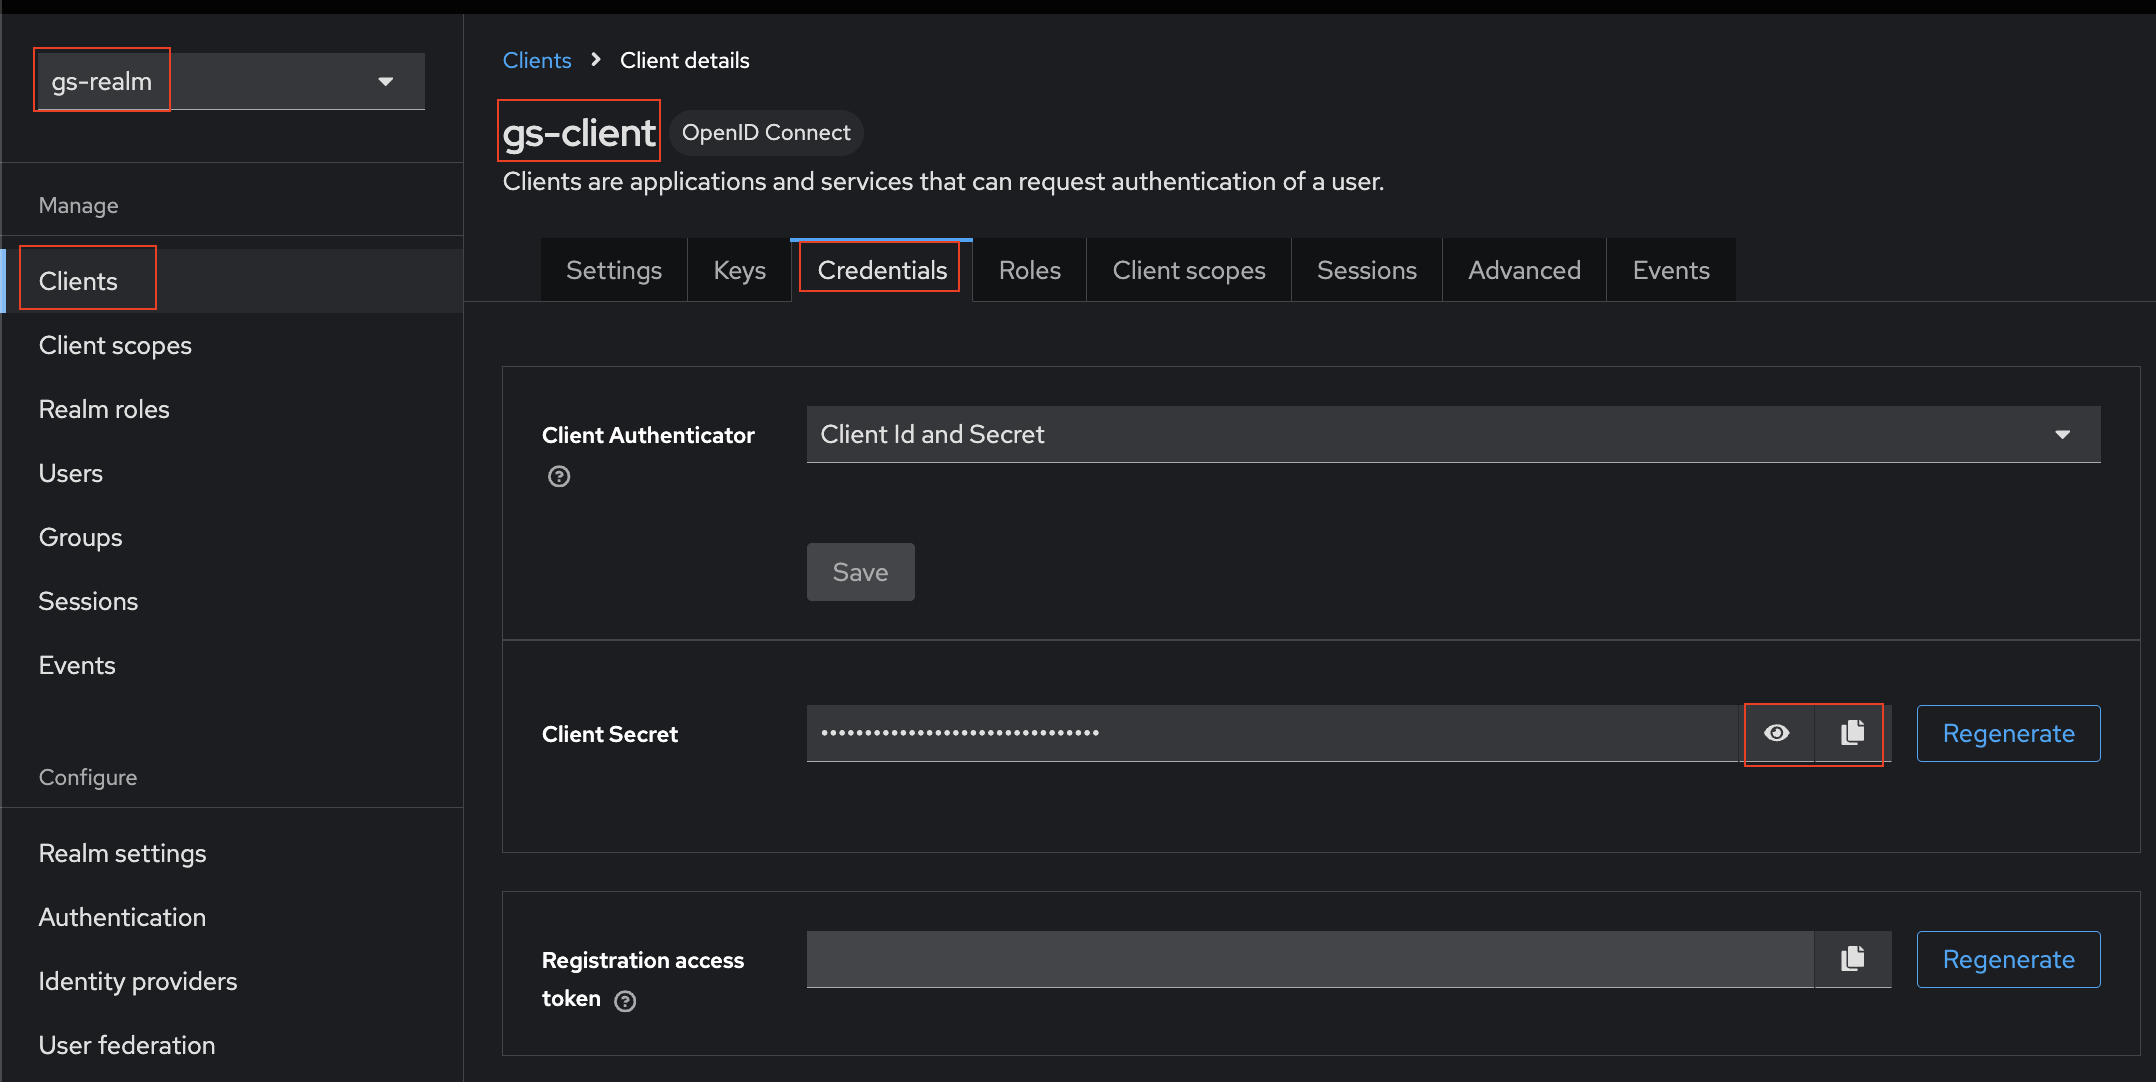Regenerate the Registration access token
Screen dimensions: 2156x1082
pos(2007,959)
